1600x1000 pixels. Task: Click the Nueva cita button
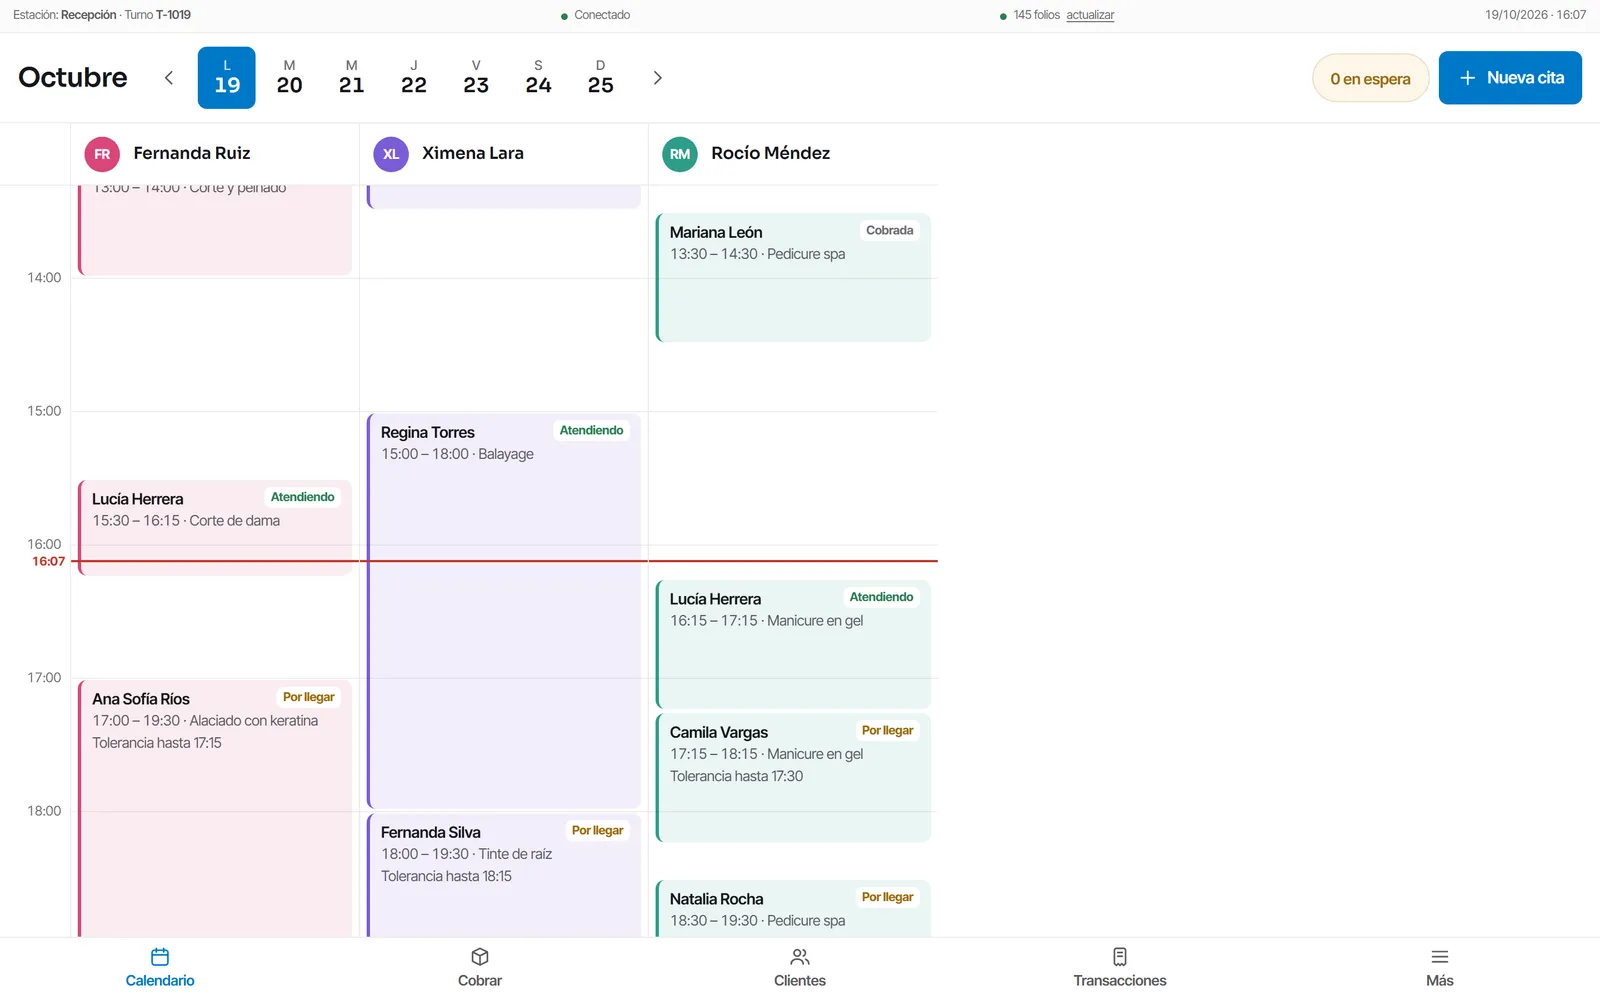(x=1510, y=78)
